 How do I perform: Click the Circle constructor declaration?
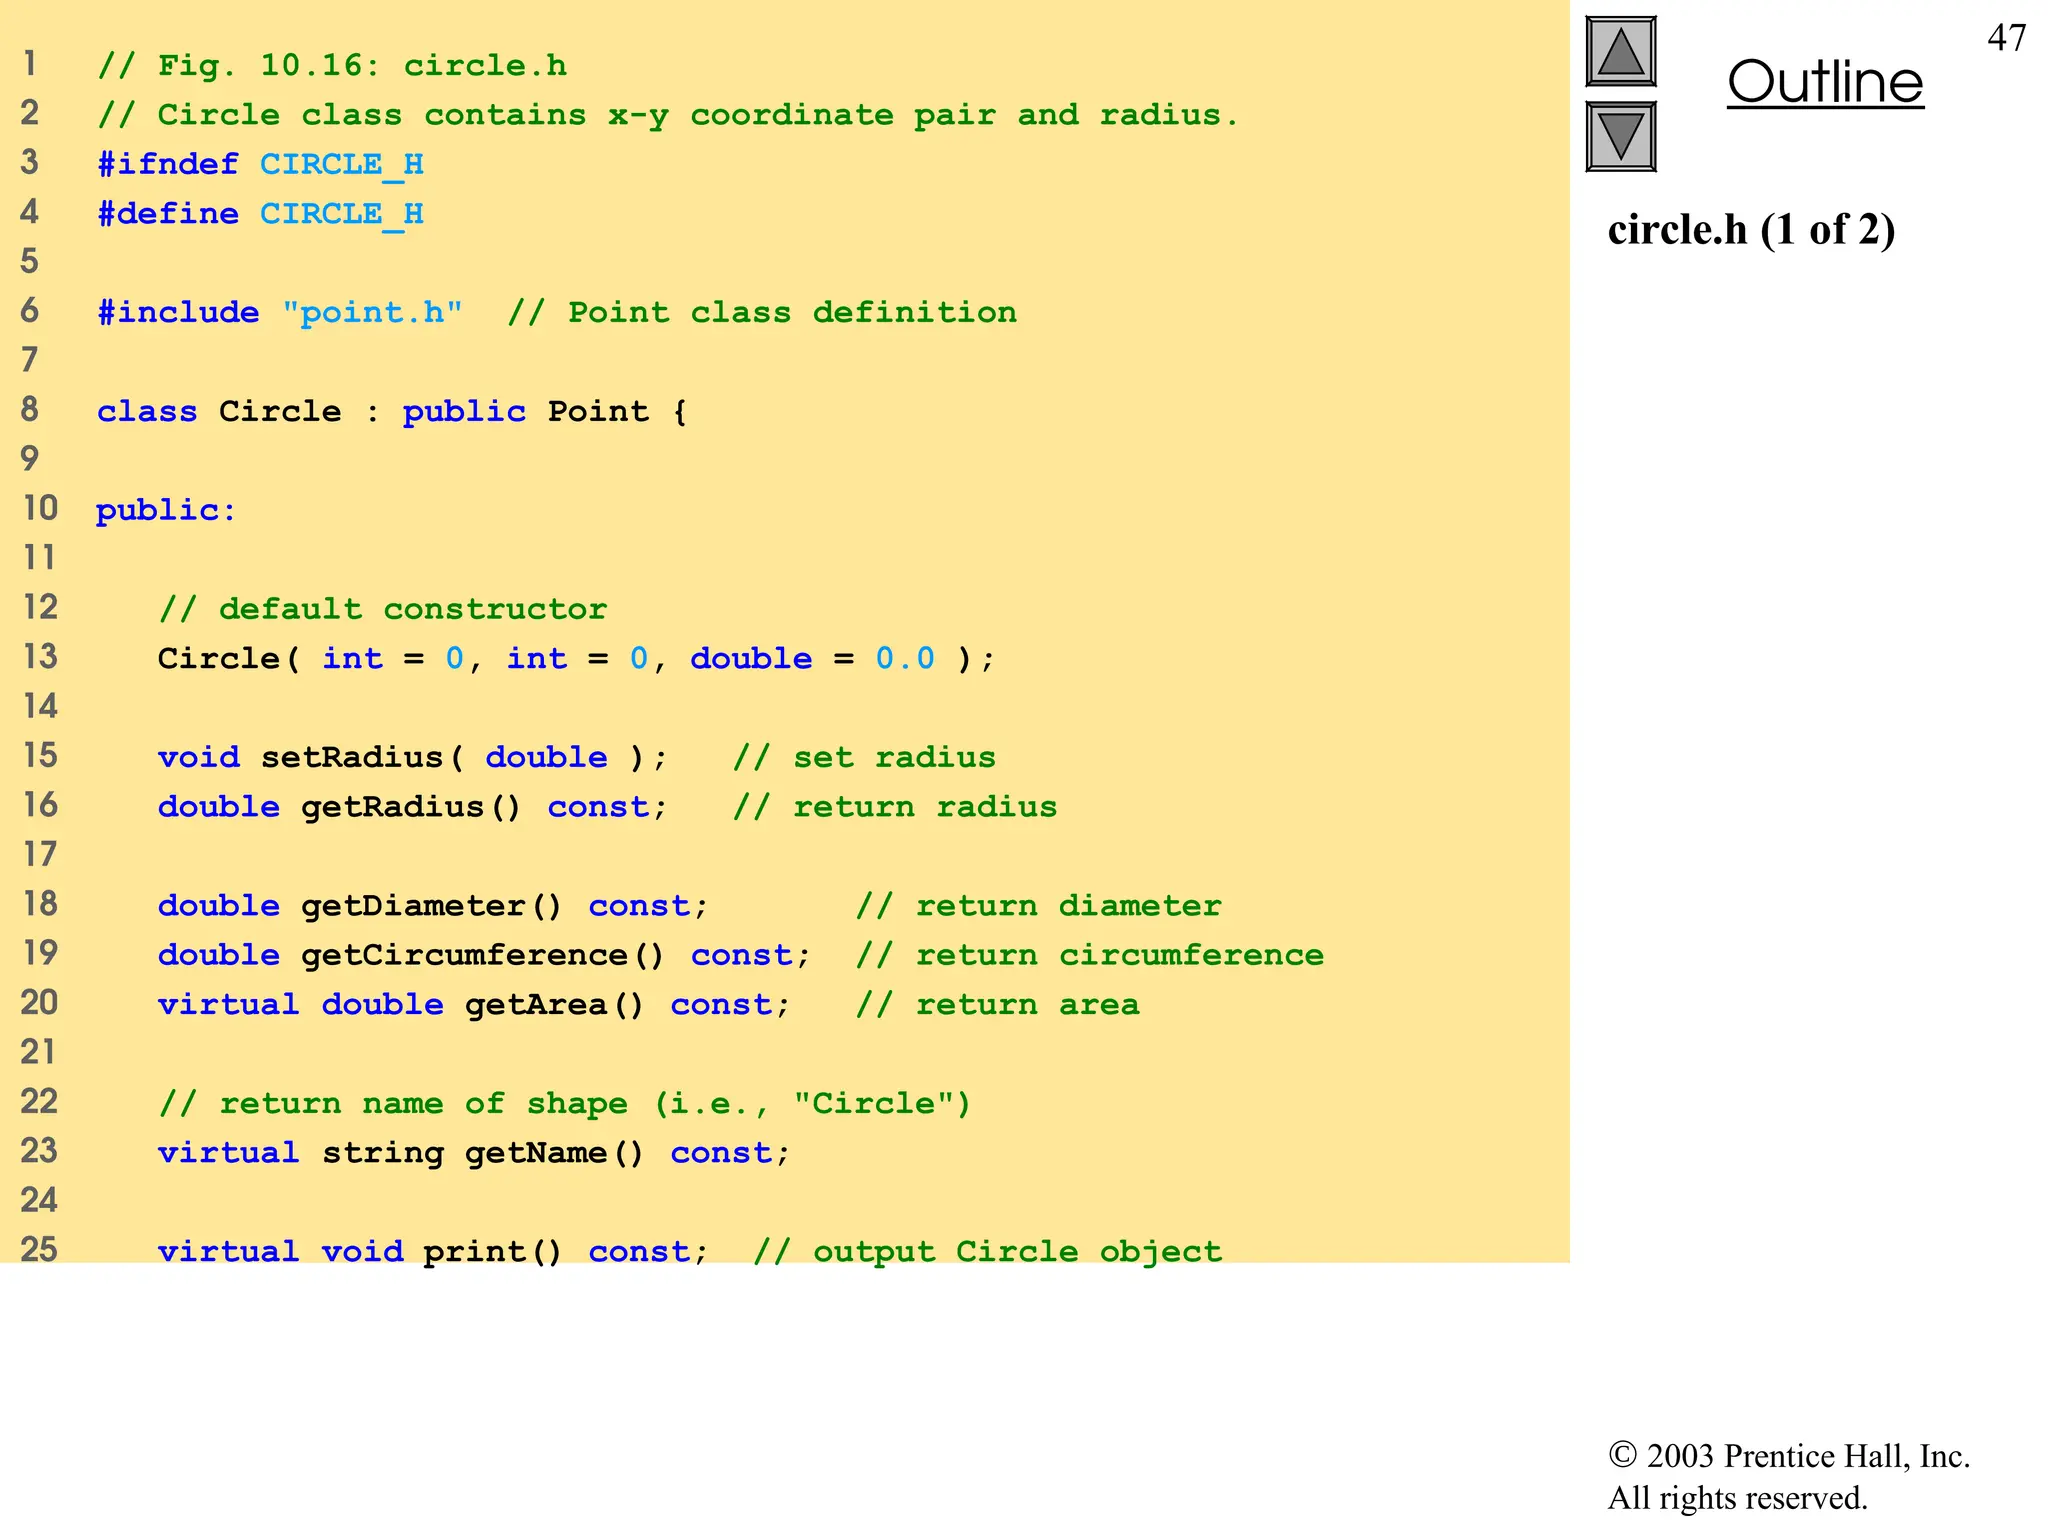(x=575, y=659)
